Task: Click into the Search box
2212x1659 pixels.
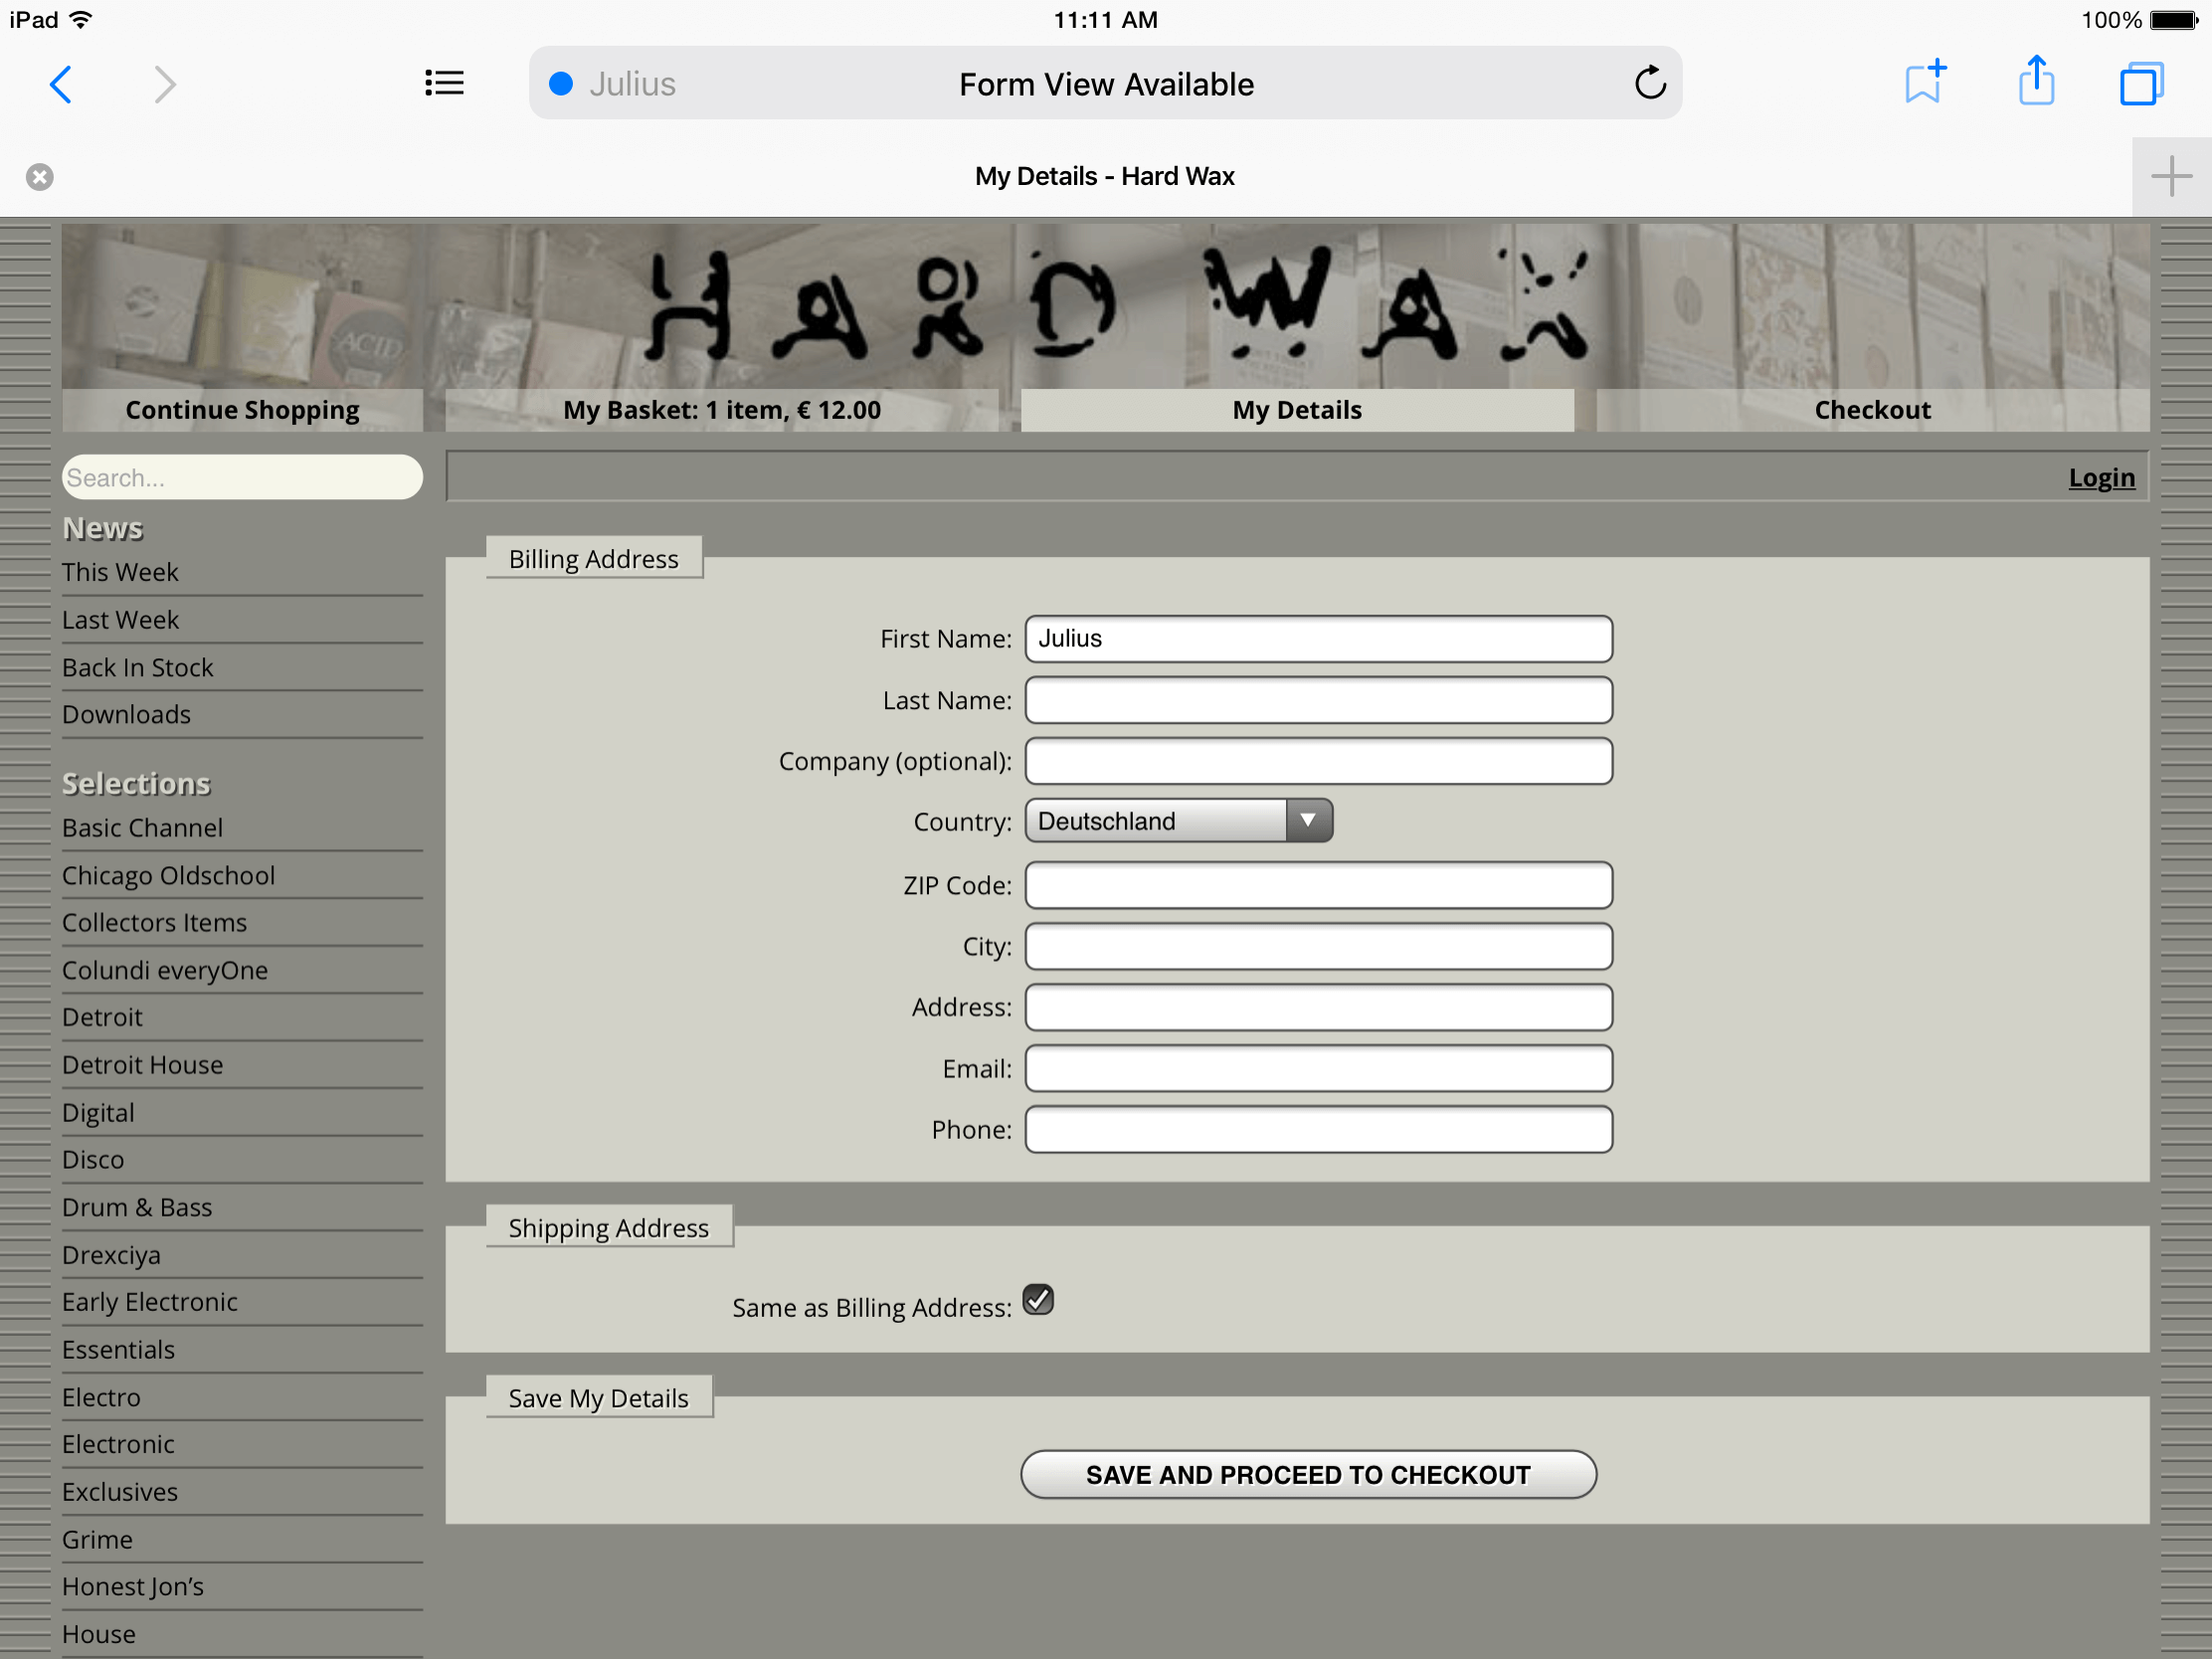Action: point(242,478)
